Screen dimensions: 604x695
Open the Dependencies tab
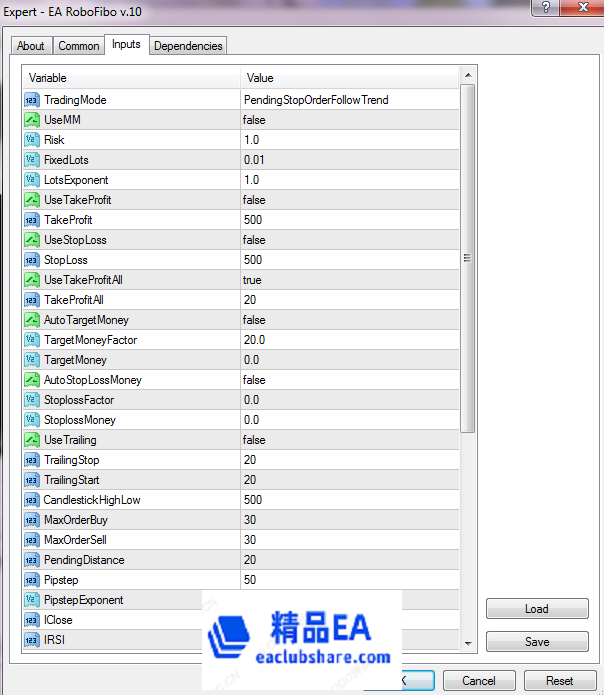pyautogui.click(x=189, y=46)
